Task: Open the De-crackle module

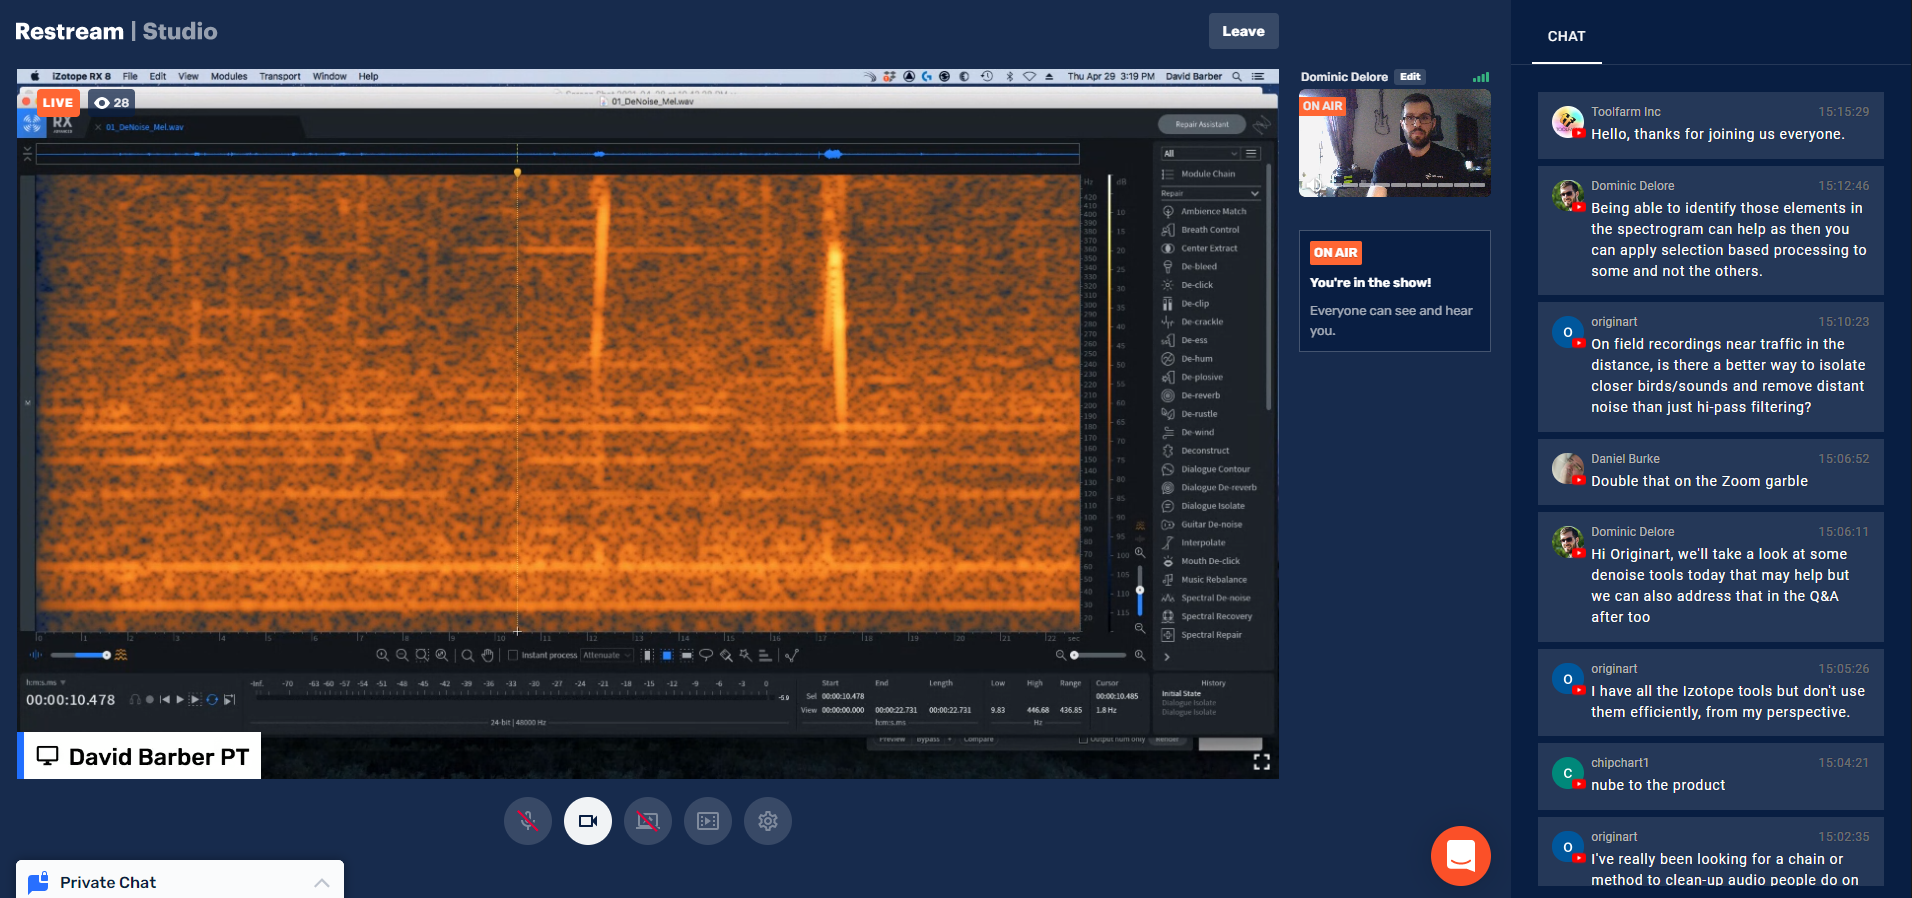Action: coord(1192,322)
